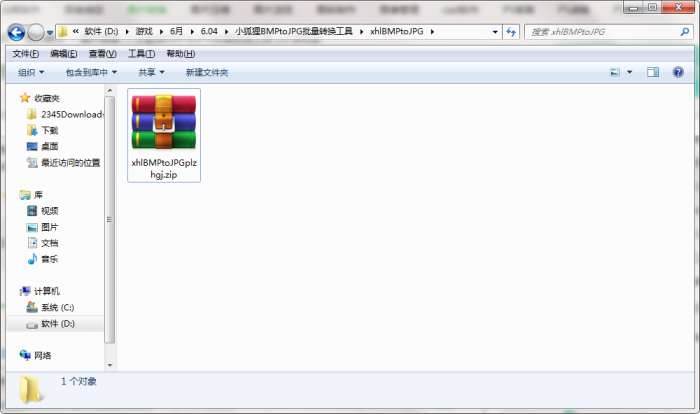
Task: Click the 1 个对象 status text
Action: tap(79, 381)
